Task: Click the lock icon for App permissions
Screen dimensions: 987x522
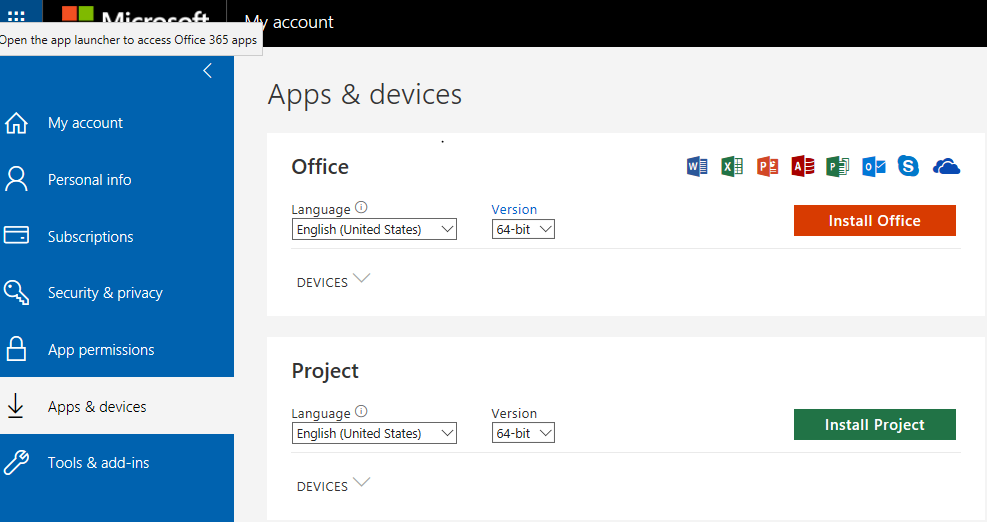Action: point(16,349)
